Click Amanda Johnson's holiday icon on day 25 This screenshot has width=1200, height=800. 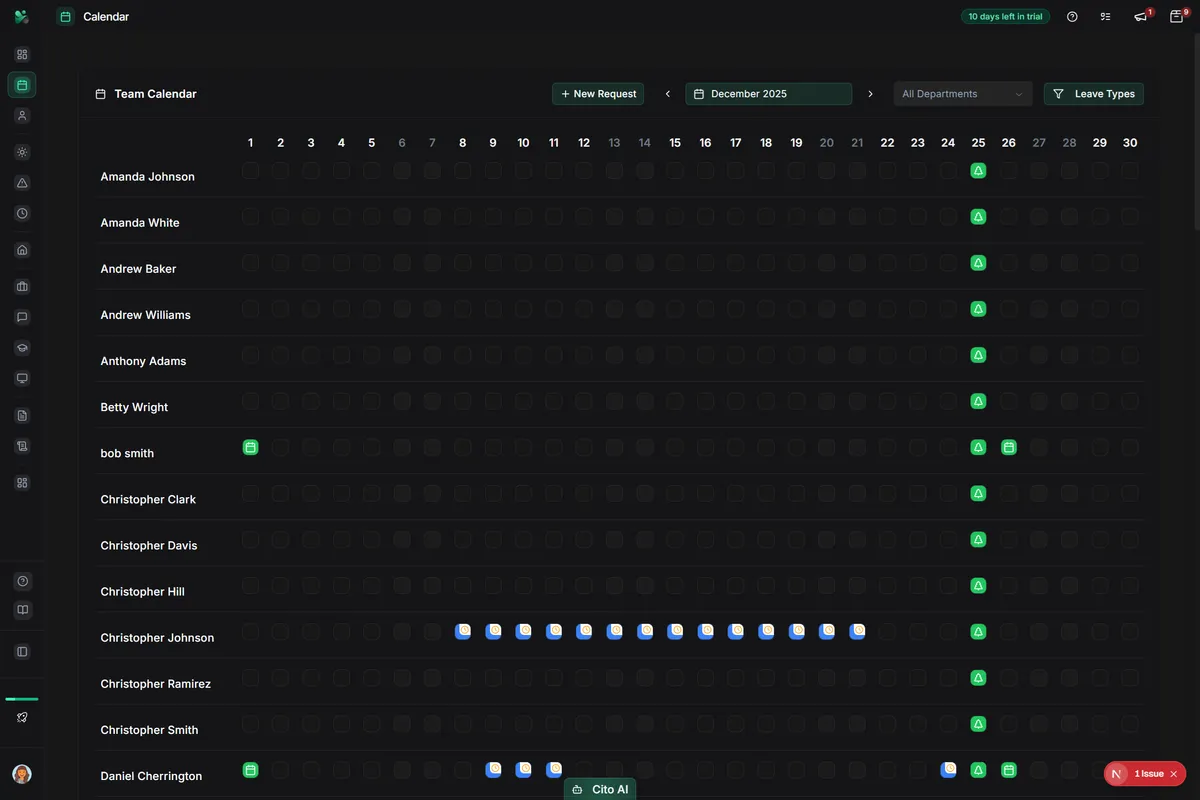point(978,171)
